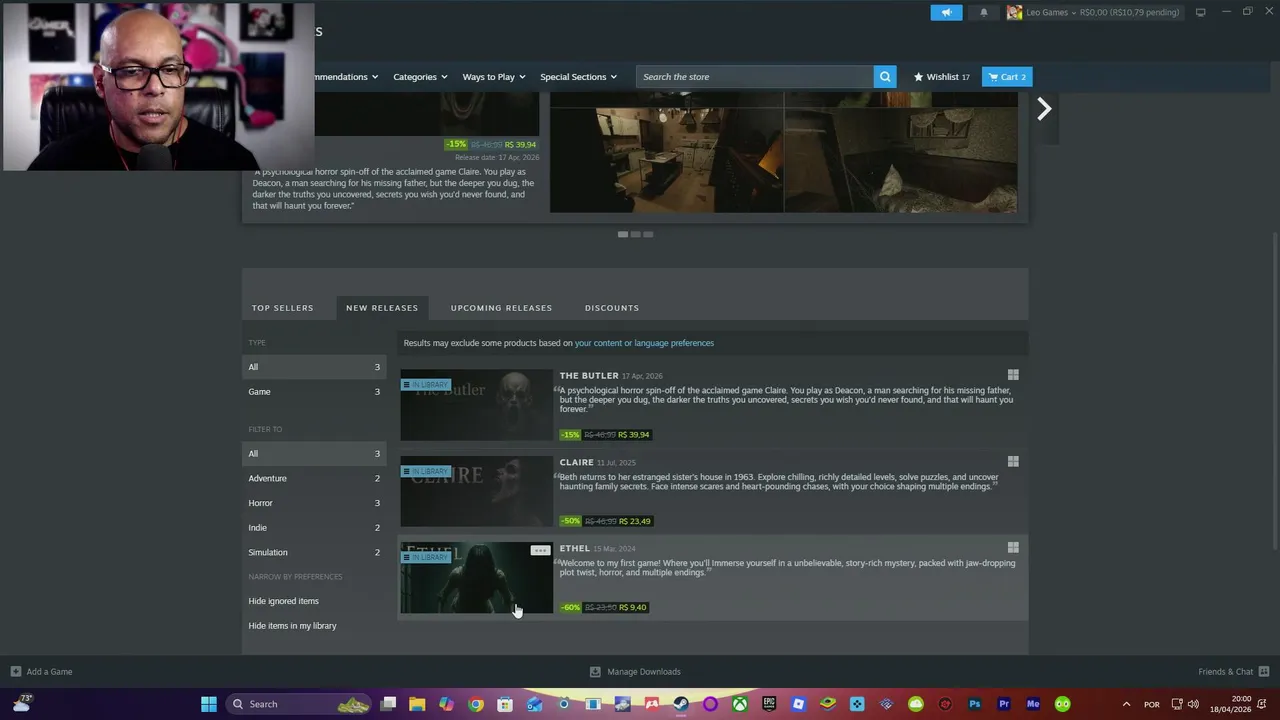Click Add a Game plus icon
The image size is (1280, 720).
pos(15,672)
